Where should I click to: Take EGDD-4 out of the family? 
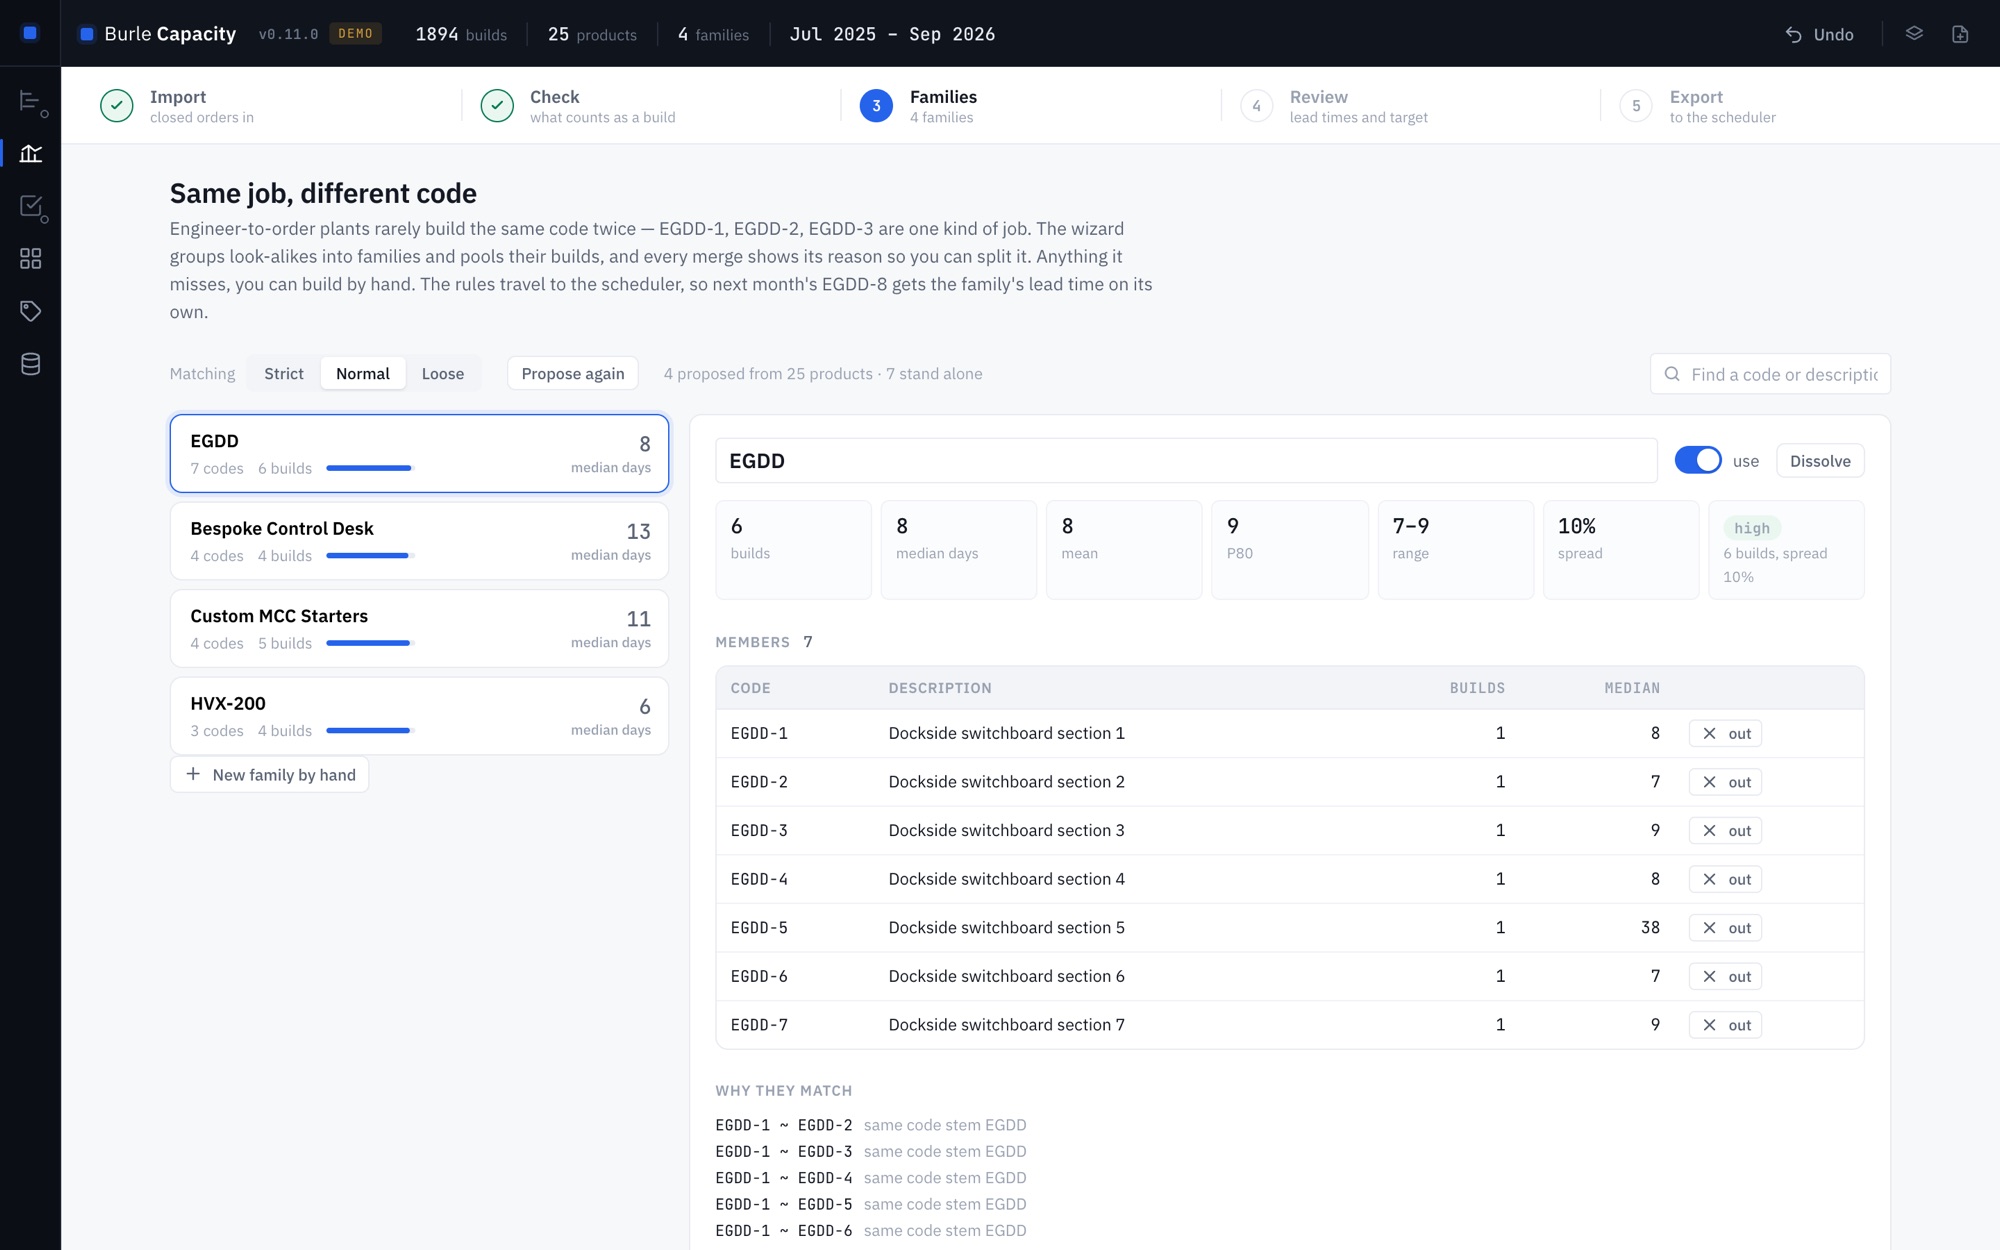[x=1725, y=879]
